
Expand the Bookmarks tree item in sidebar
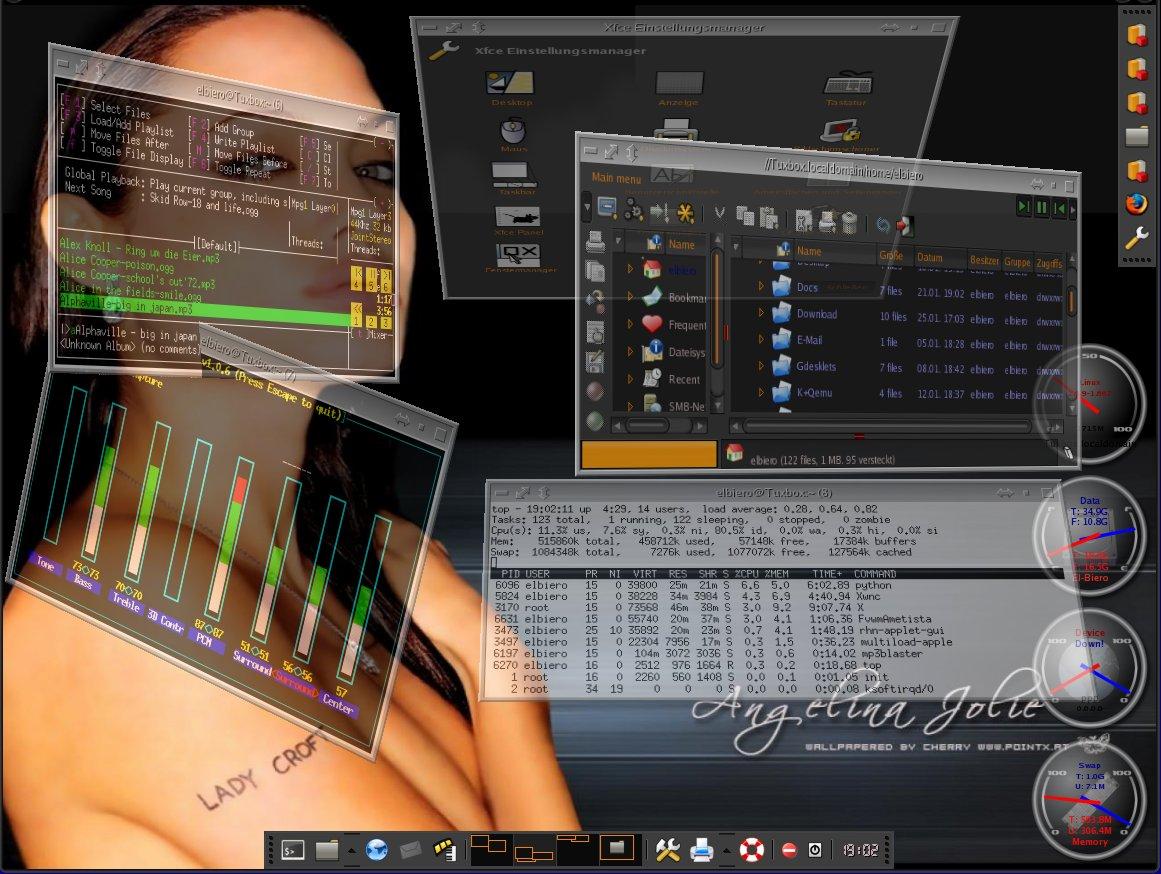coord(631,296)
